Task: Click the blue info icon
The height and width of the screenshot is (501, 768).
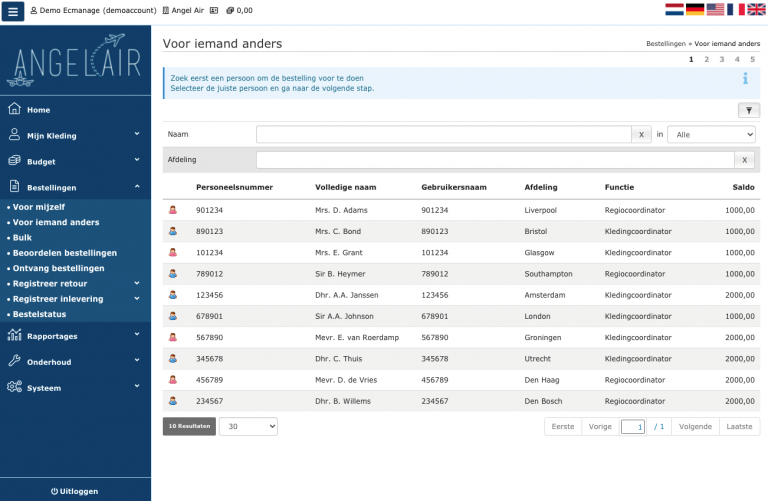Action: click(x=745, y=79)
